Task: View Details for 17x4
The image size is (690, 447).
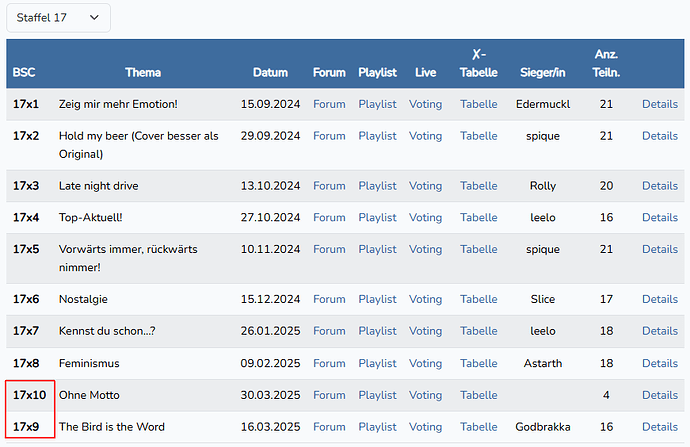Action: pos(660,218)
